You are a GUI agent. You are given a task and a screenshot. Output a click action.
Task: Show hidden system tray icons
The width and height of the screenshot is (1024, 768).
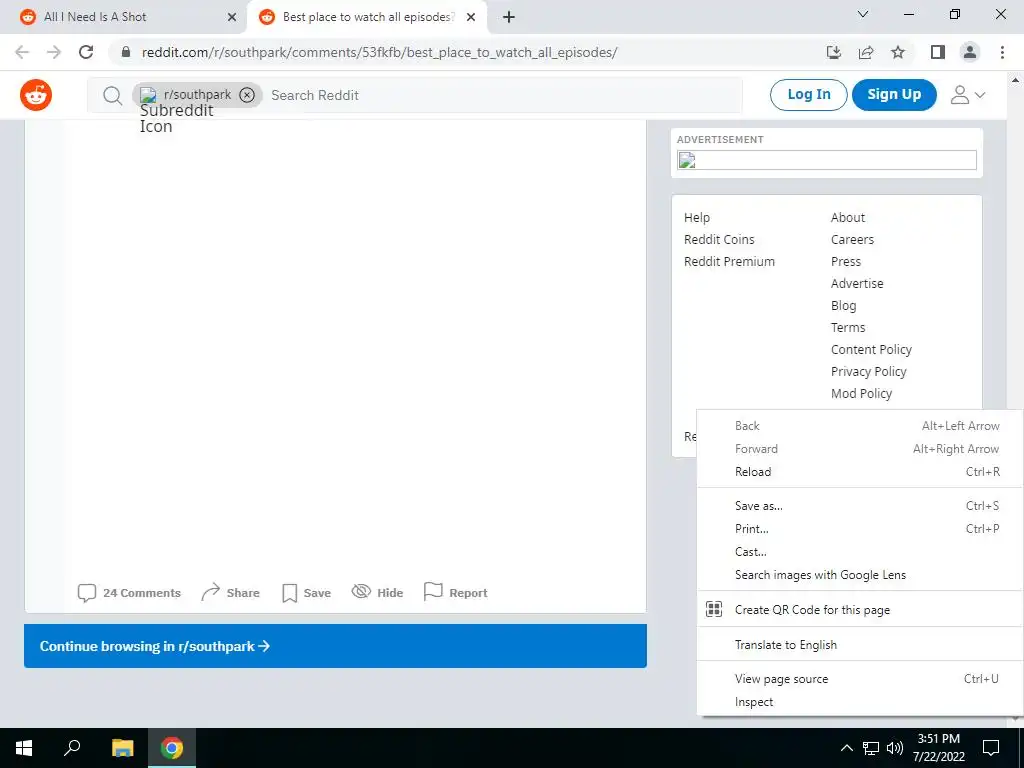click(846, 748)
